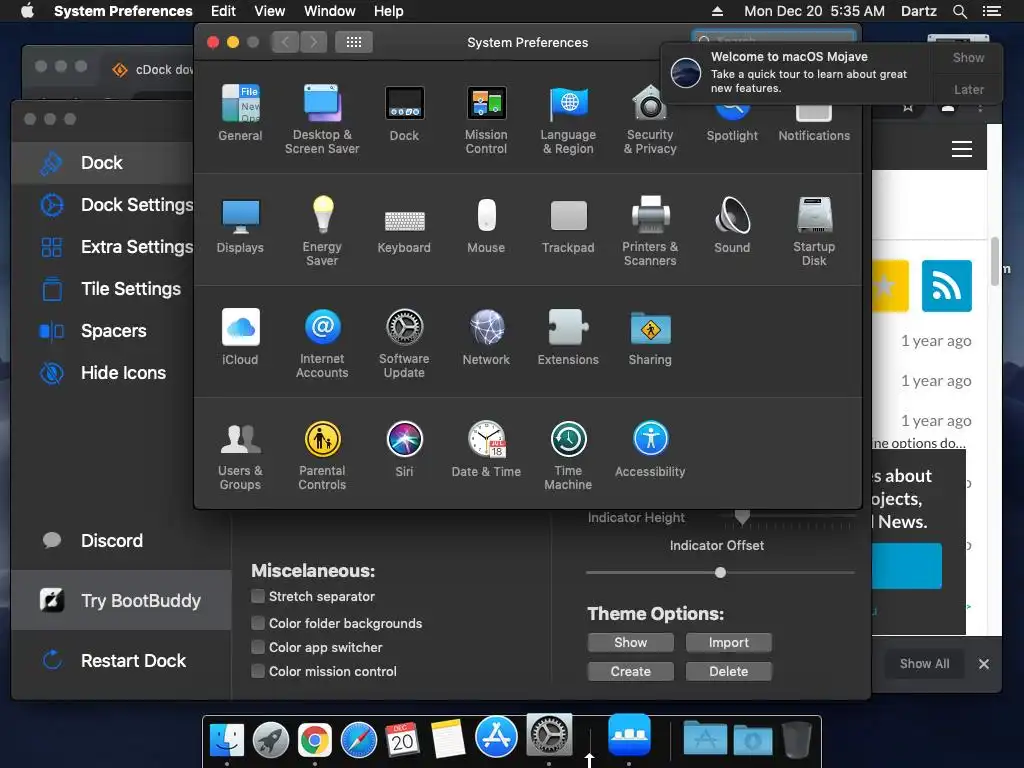
Task: Open Notification Center from menu bar
Action: coord(991,11)
